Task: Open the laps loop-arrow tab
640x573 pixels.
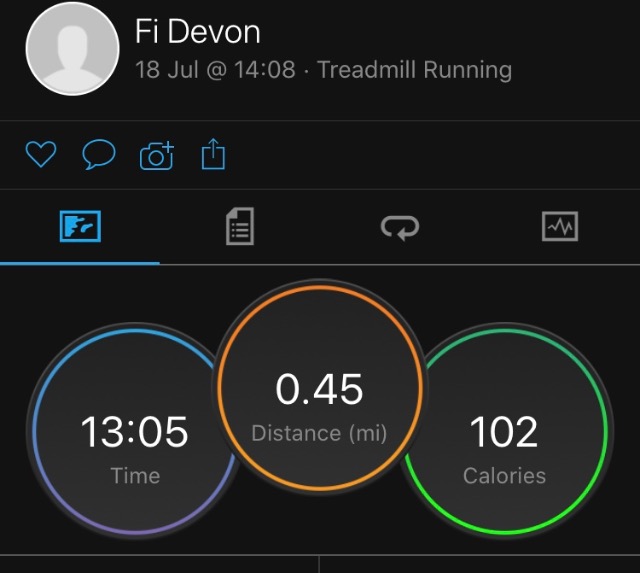Action: [400, 227]
